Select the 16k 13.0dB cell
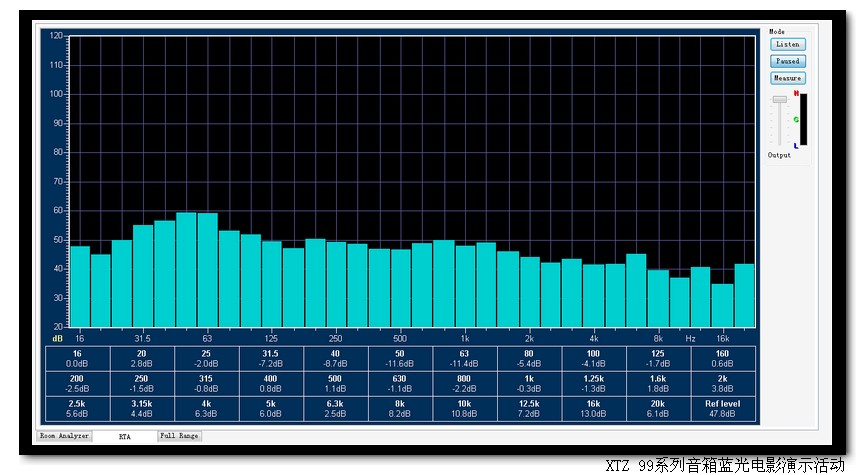The height and width of the screenshot is (475, 865). (x=594, y=409)
